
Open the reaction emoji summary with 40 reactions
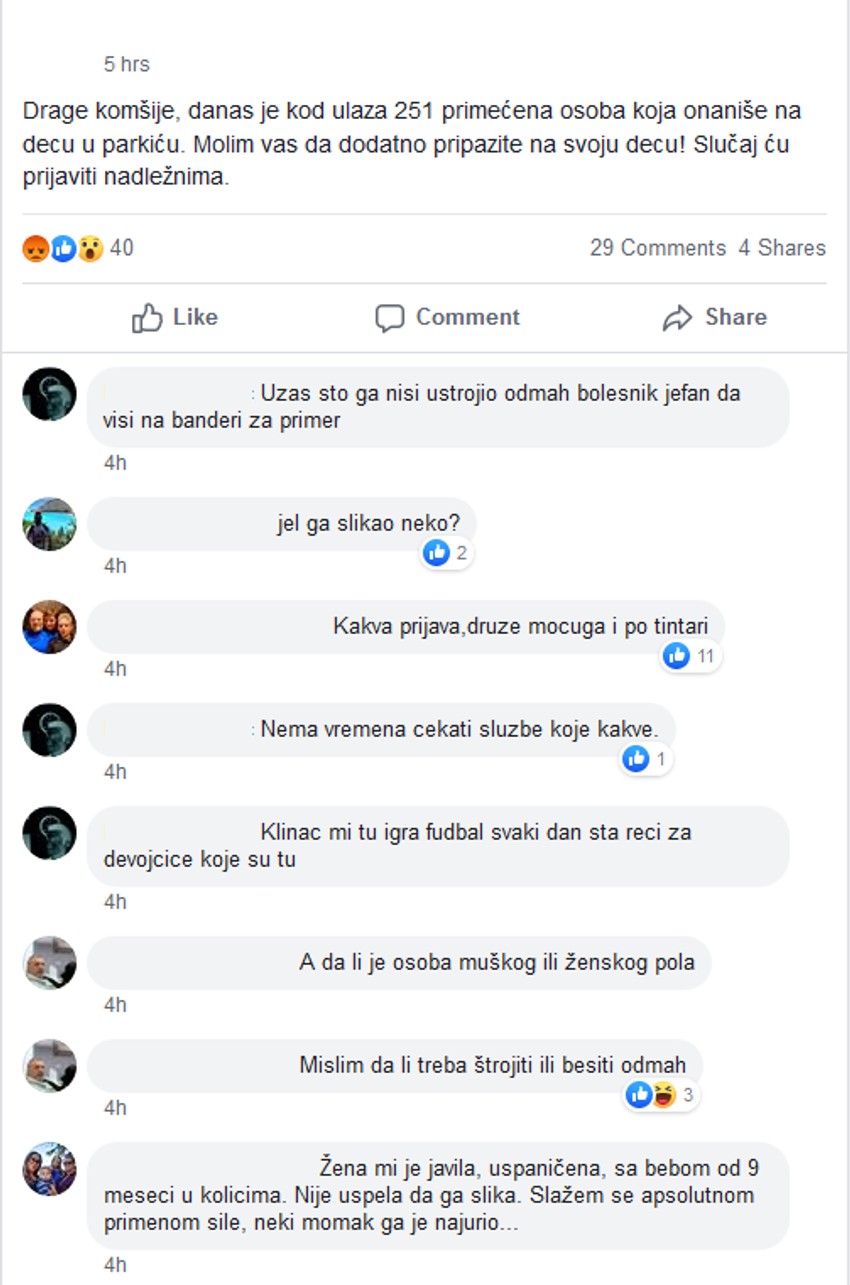(77, 248)
